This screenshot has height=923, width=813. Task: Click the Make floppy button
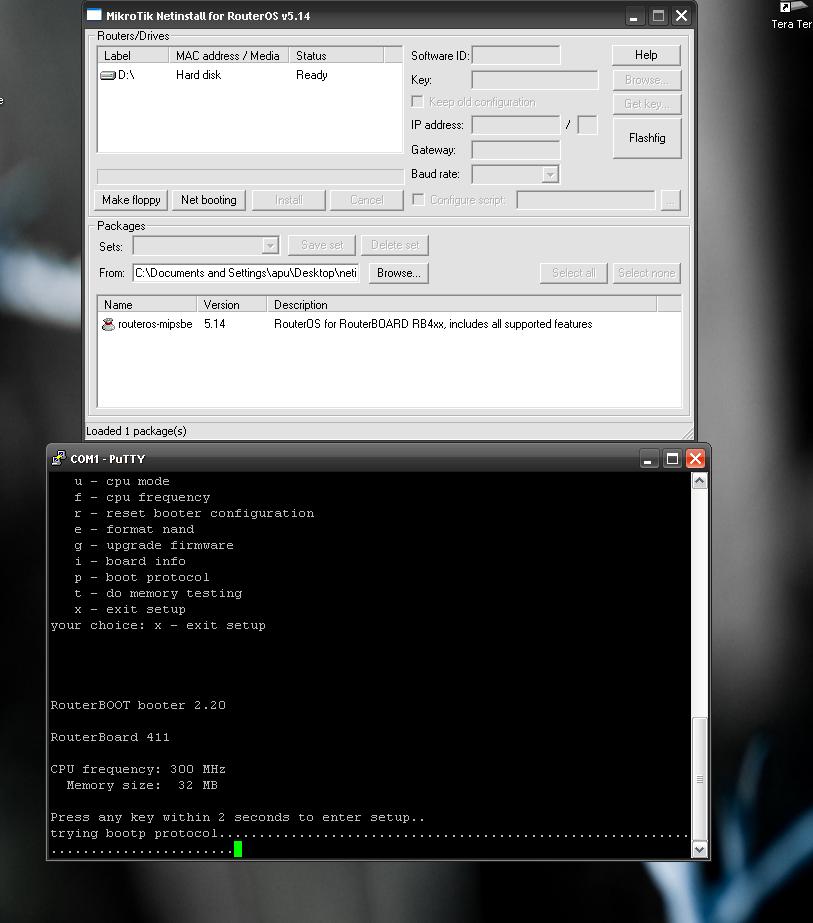130,199
